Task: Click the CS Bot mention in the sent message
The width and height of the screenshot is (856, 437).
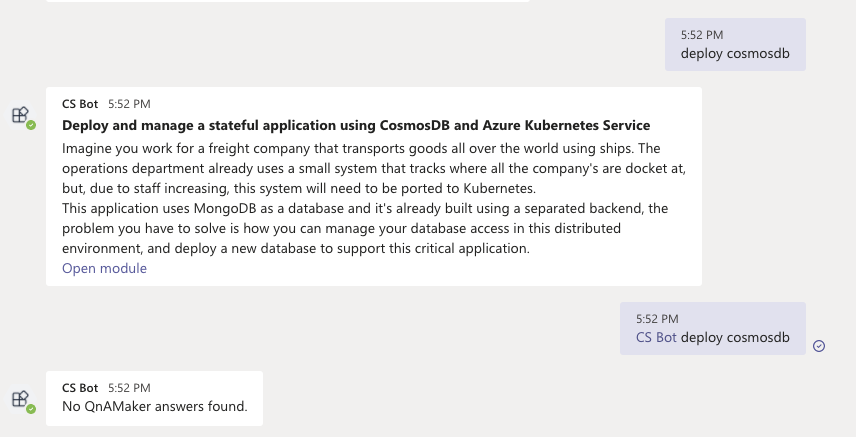Action: (656, 337)
